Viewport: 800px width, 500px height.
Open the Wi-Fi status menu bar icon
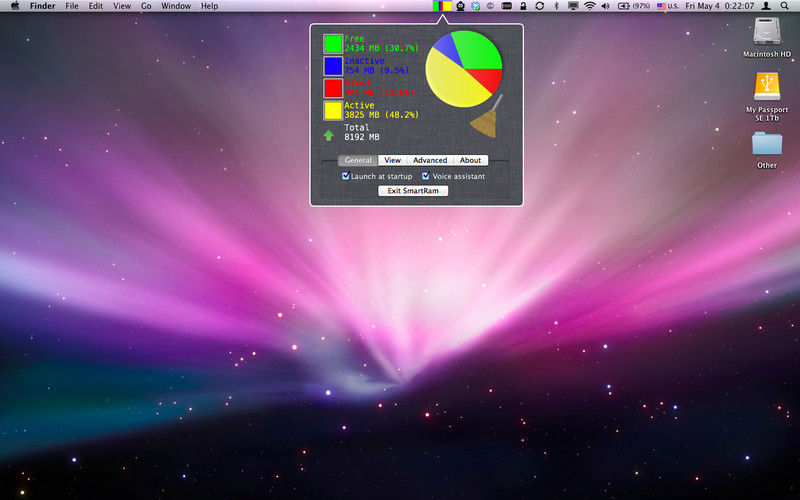pyautogui.click(x=589, y=6)
